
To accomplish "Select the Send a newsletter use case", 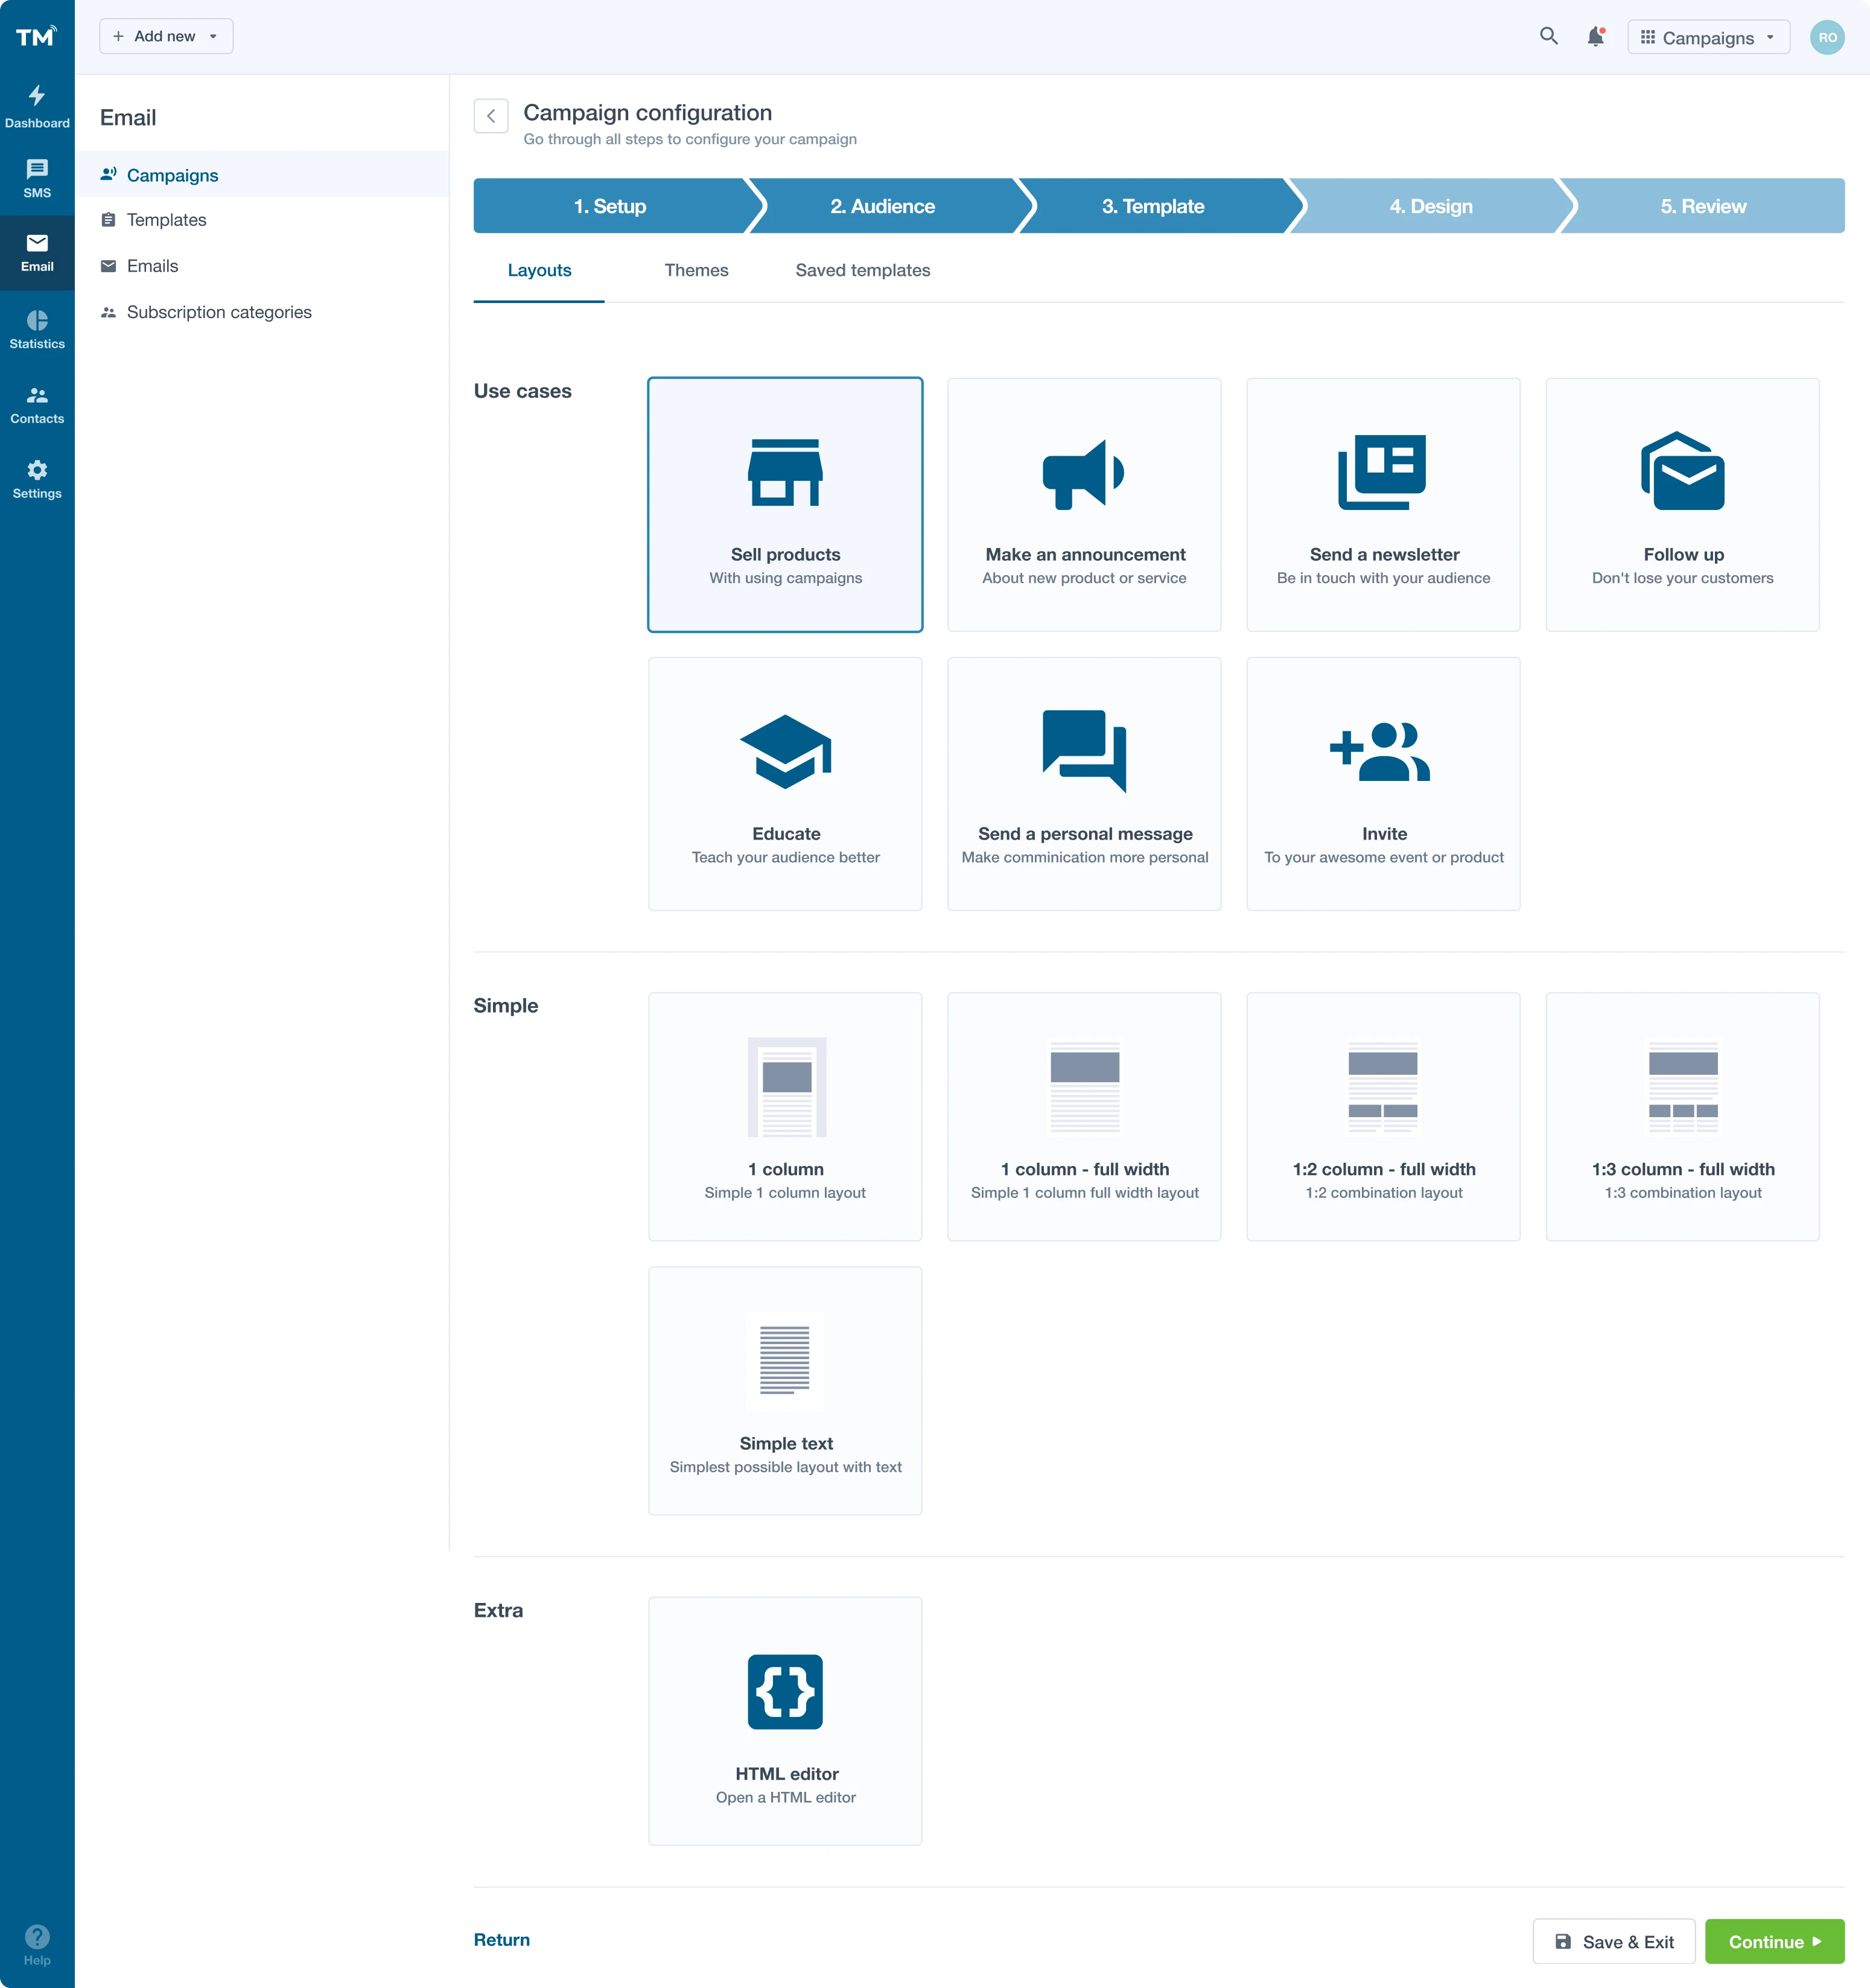I will point(1383,504).
